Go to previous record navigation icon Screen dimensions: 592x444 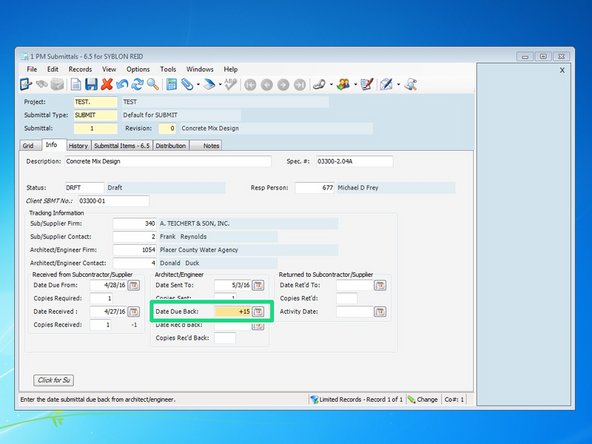click(x=267, y=85)
